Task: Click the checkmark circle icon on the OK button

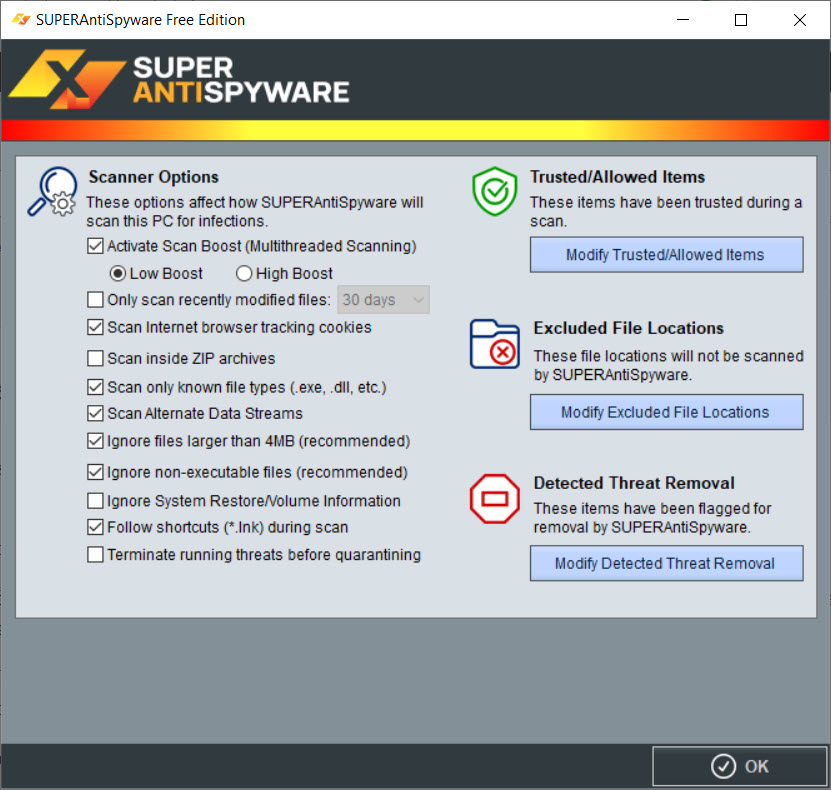Action: 723,766
